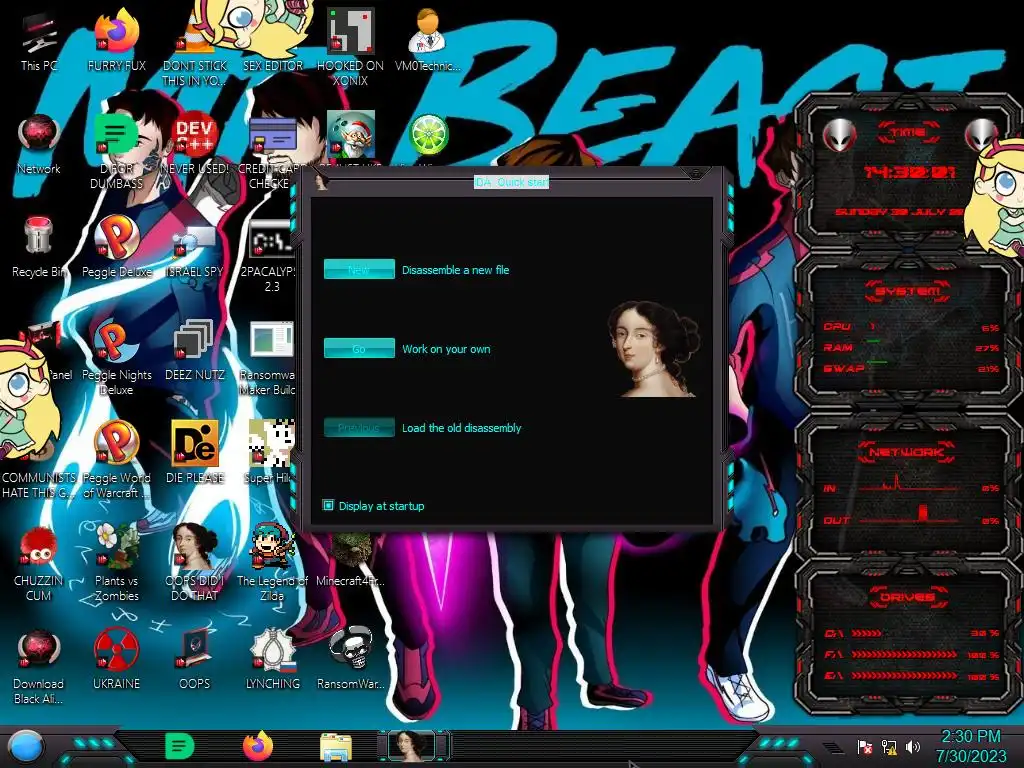Open the UKRAINE desktop icon

(x=116, y=660)
